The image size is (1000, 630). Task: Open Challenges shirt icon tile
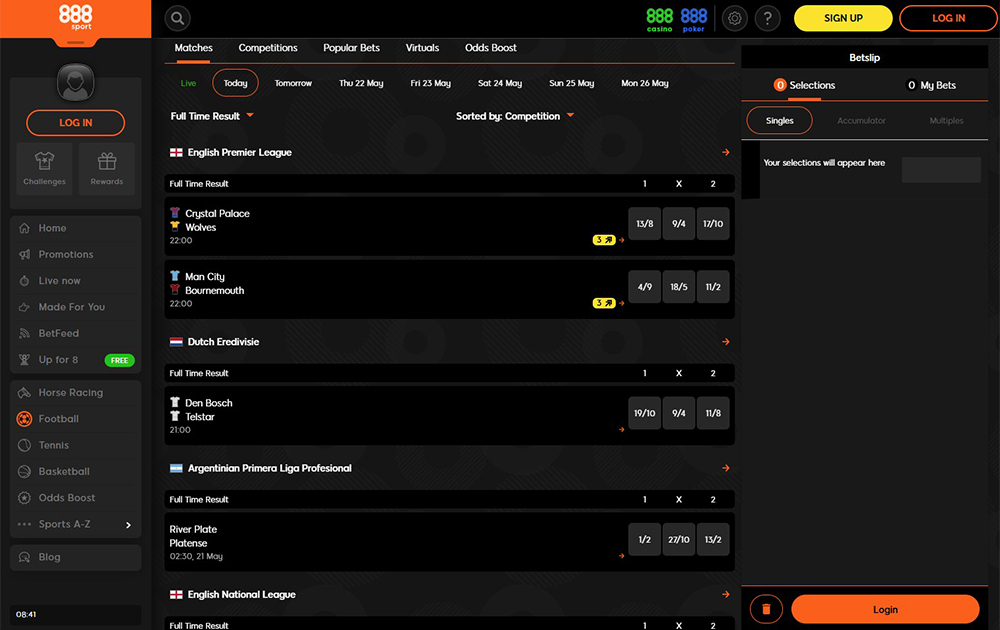click(x=45, y=168)
